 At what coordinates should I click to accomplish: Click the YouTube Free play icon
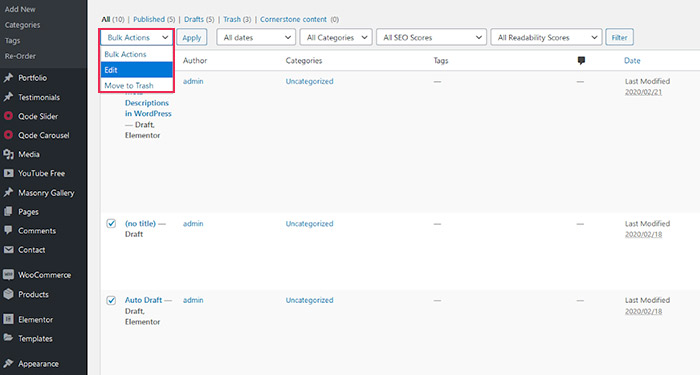point(8,173)
